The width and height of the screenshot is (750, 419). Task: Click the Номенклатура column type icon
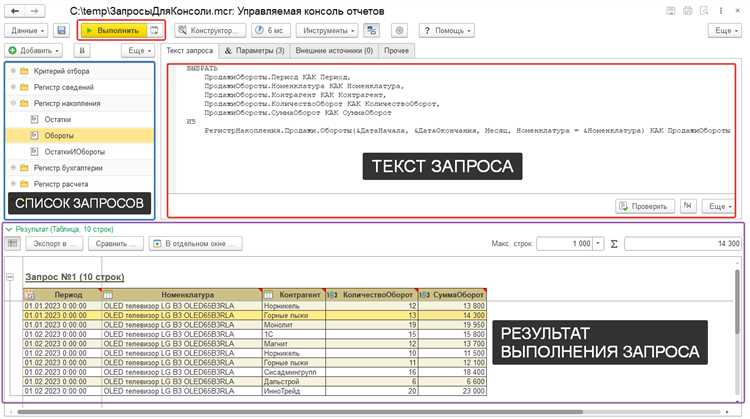coord(108,295)
